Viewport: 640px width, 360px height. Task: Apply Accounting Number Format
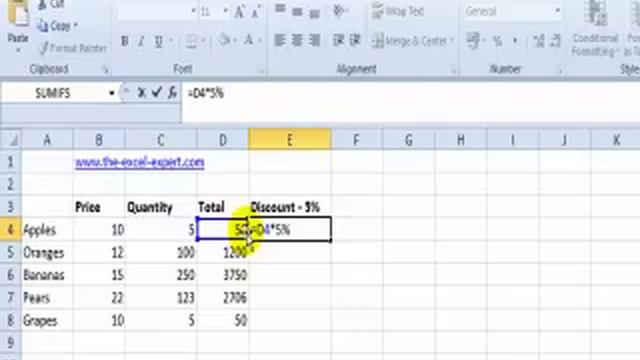pos(473,40)
